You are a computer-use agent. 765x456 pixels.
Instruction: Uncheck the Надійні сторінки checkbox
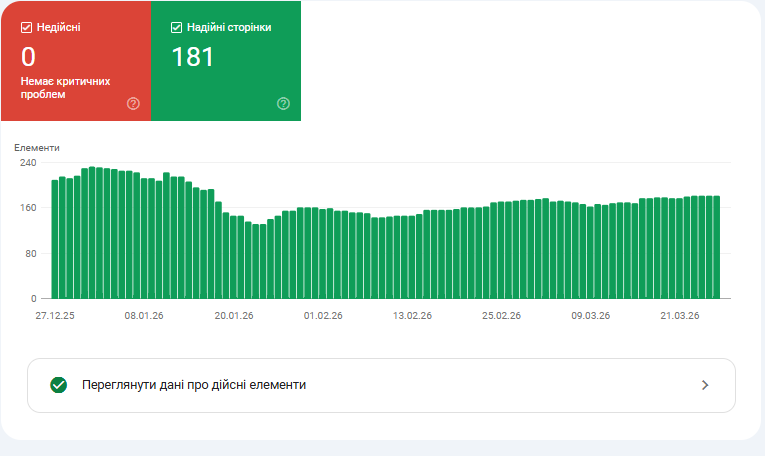176,28
